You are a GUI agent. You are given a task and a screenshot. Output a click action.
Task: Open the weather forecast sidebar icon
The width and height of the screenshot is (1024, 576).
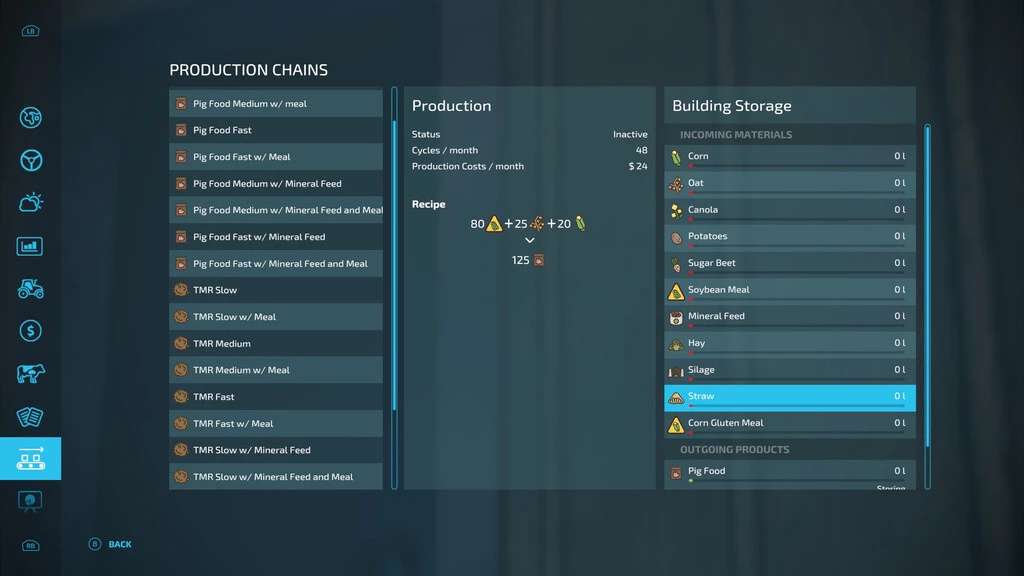coord(30,203)
